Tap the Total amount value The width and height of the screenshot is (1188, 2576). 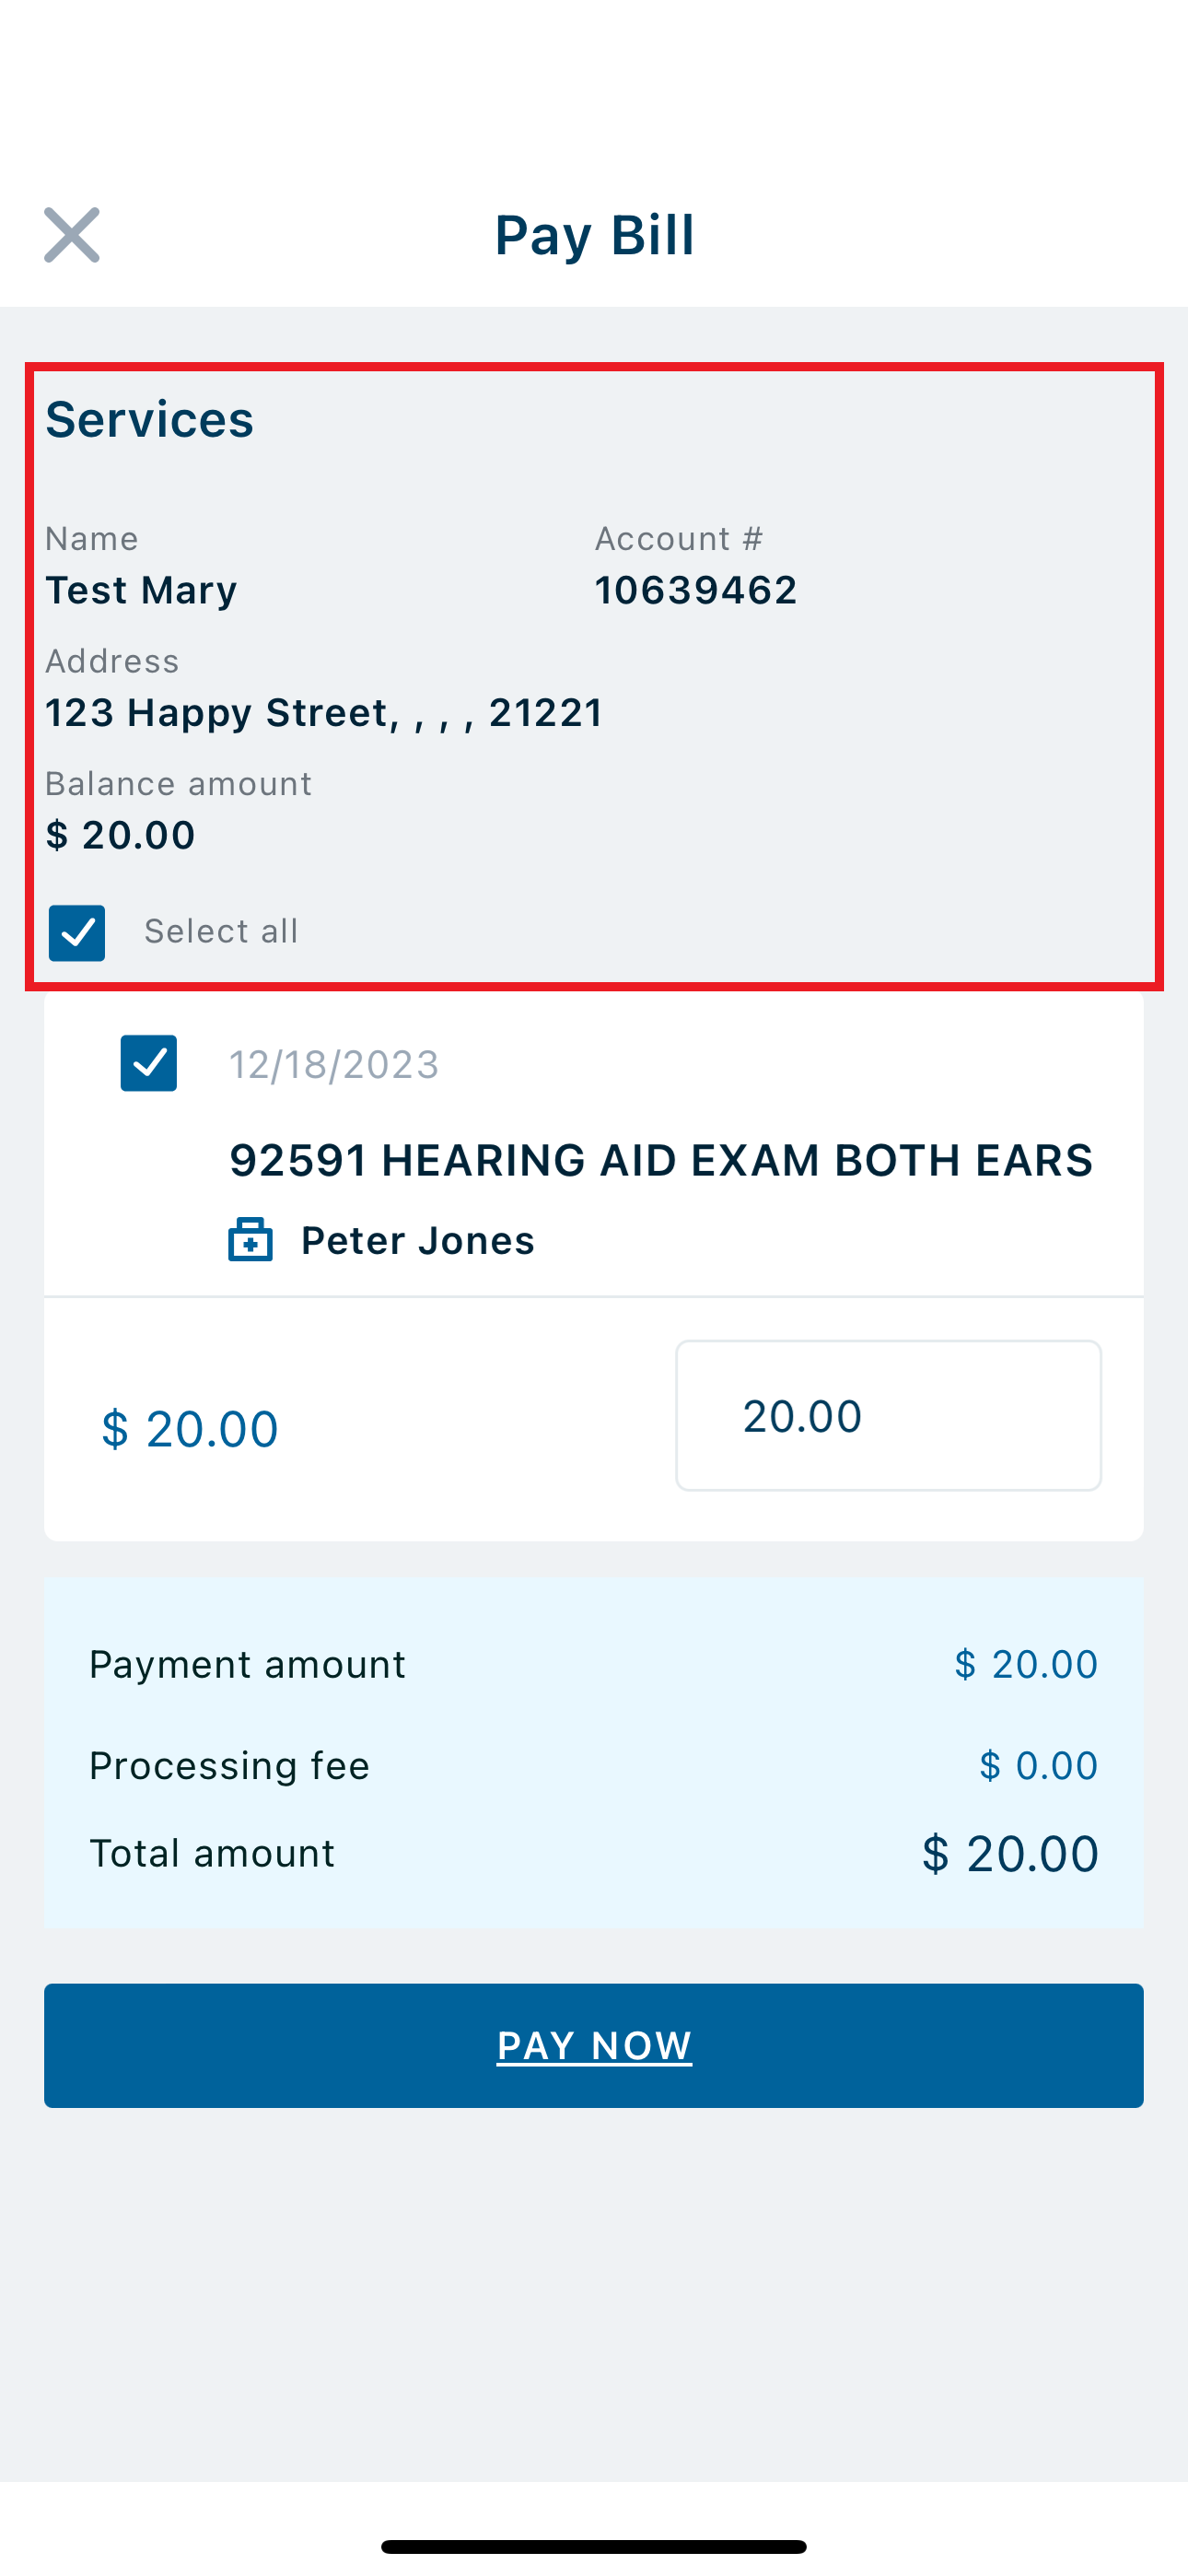pos(1010,1853)
